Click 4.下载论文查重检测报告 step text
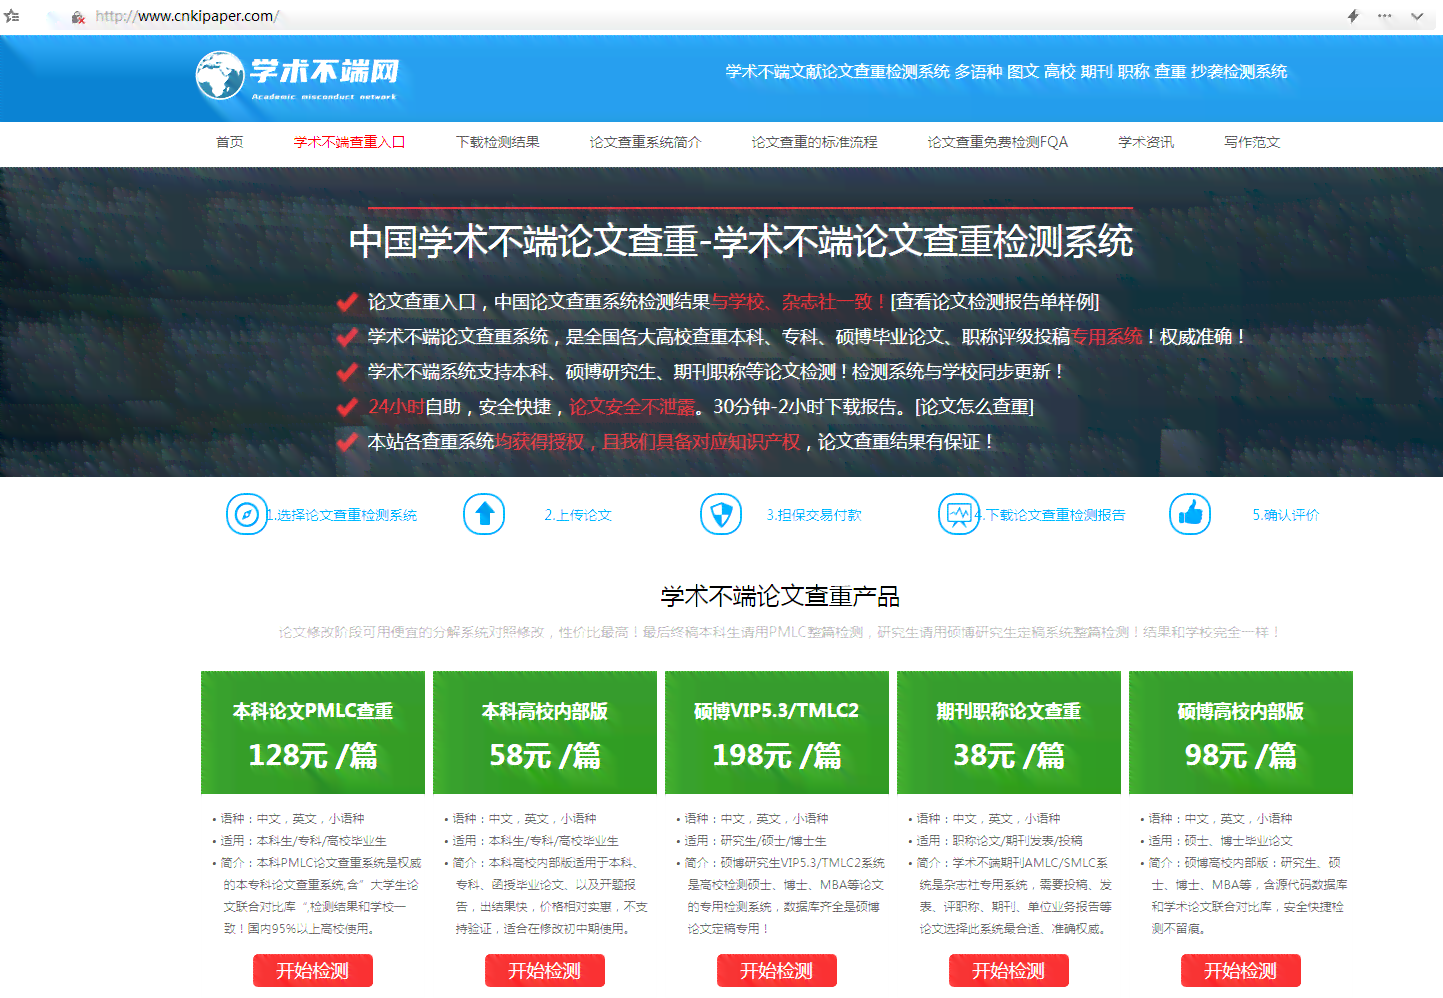Viewport: 1443px width, 998px height. point(1051,515)
